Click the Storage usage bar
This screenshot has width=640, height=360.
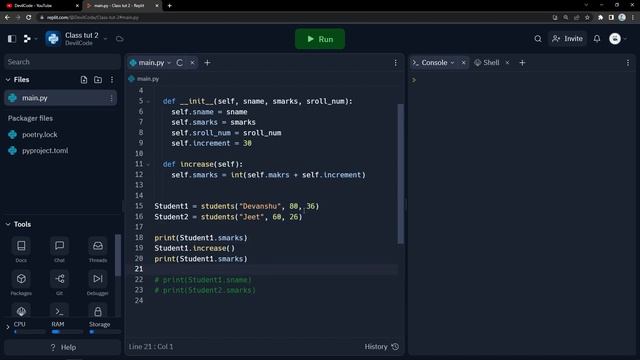coord(104,332)
